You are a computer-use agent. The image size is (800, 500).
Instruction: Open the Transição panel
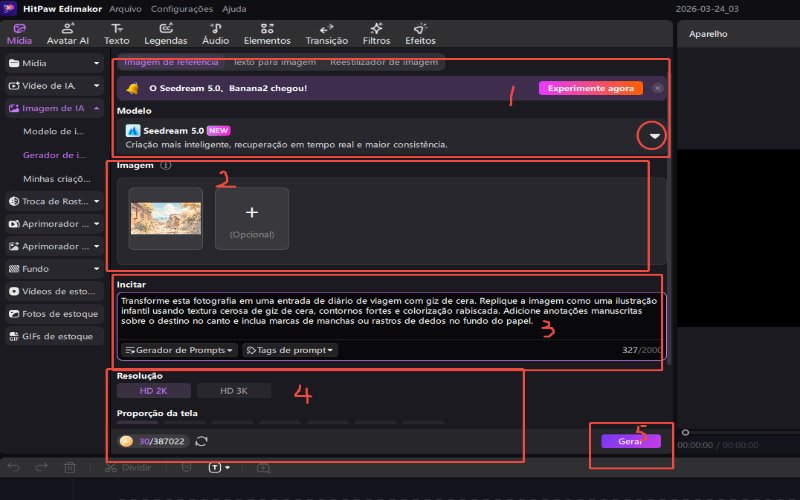coord(327,34)
